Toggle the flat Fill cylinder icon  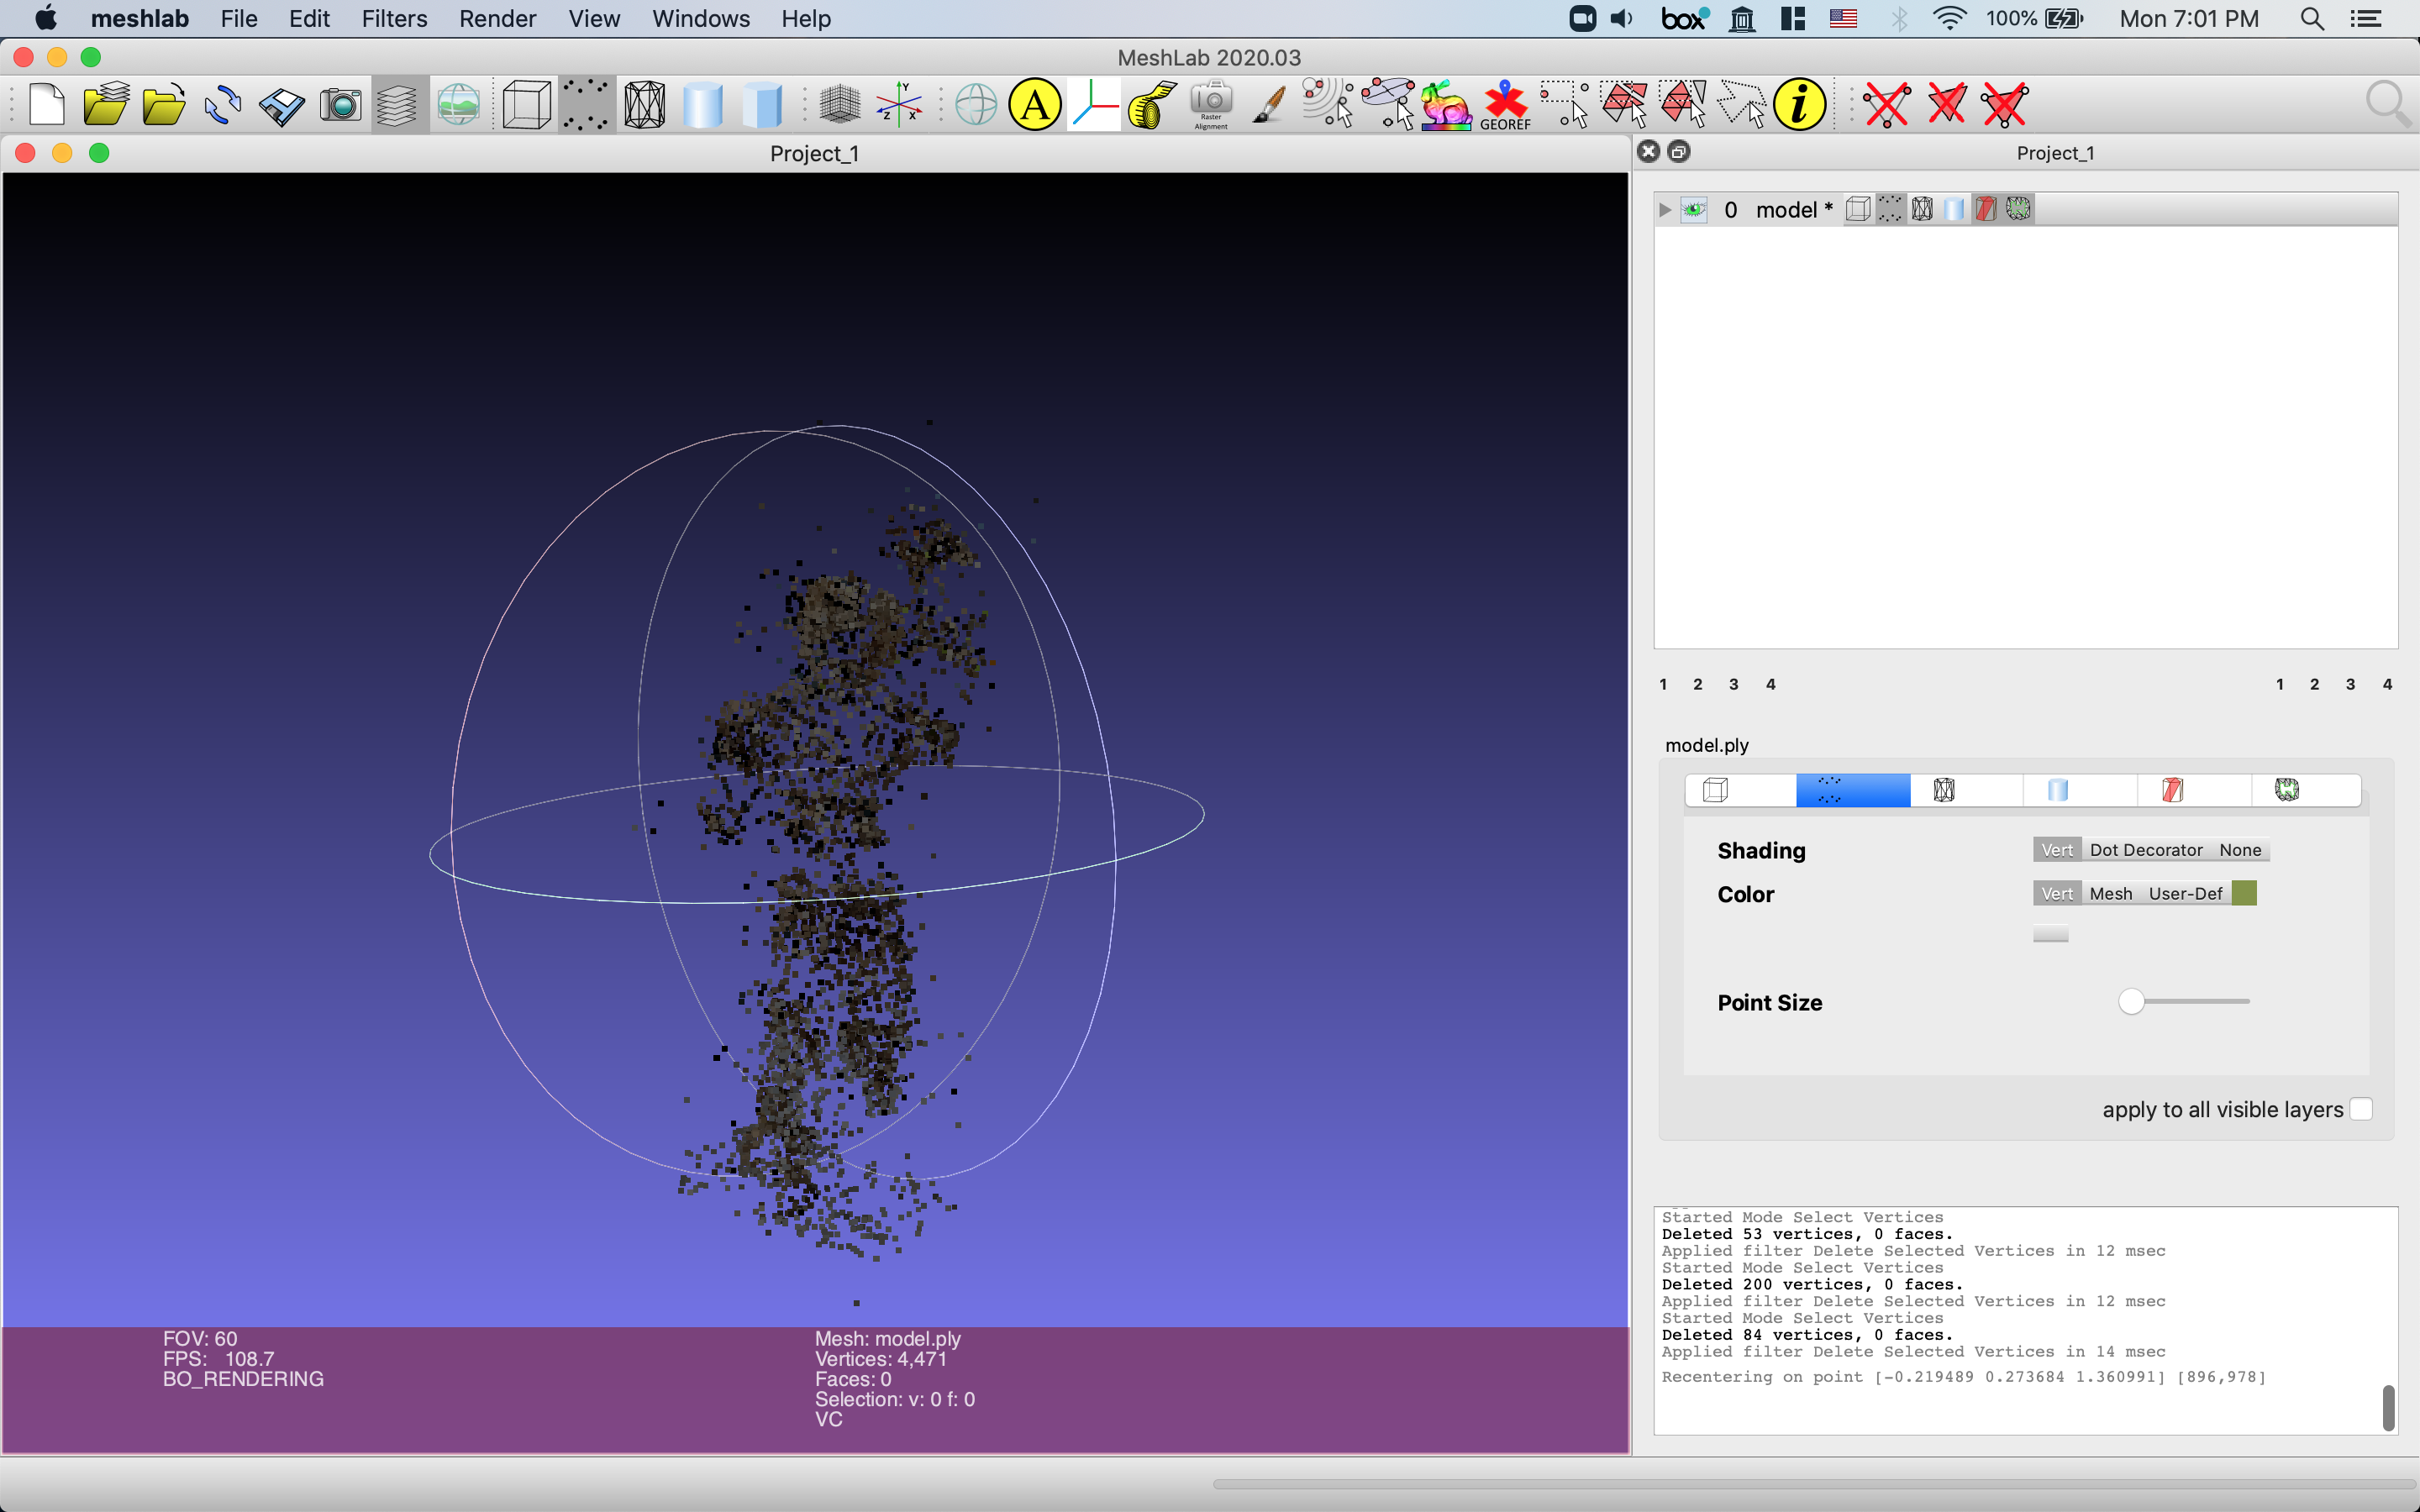(x=762, y=104)
